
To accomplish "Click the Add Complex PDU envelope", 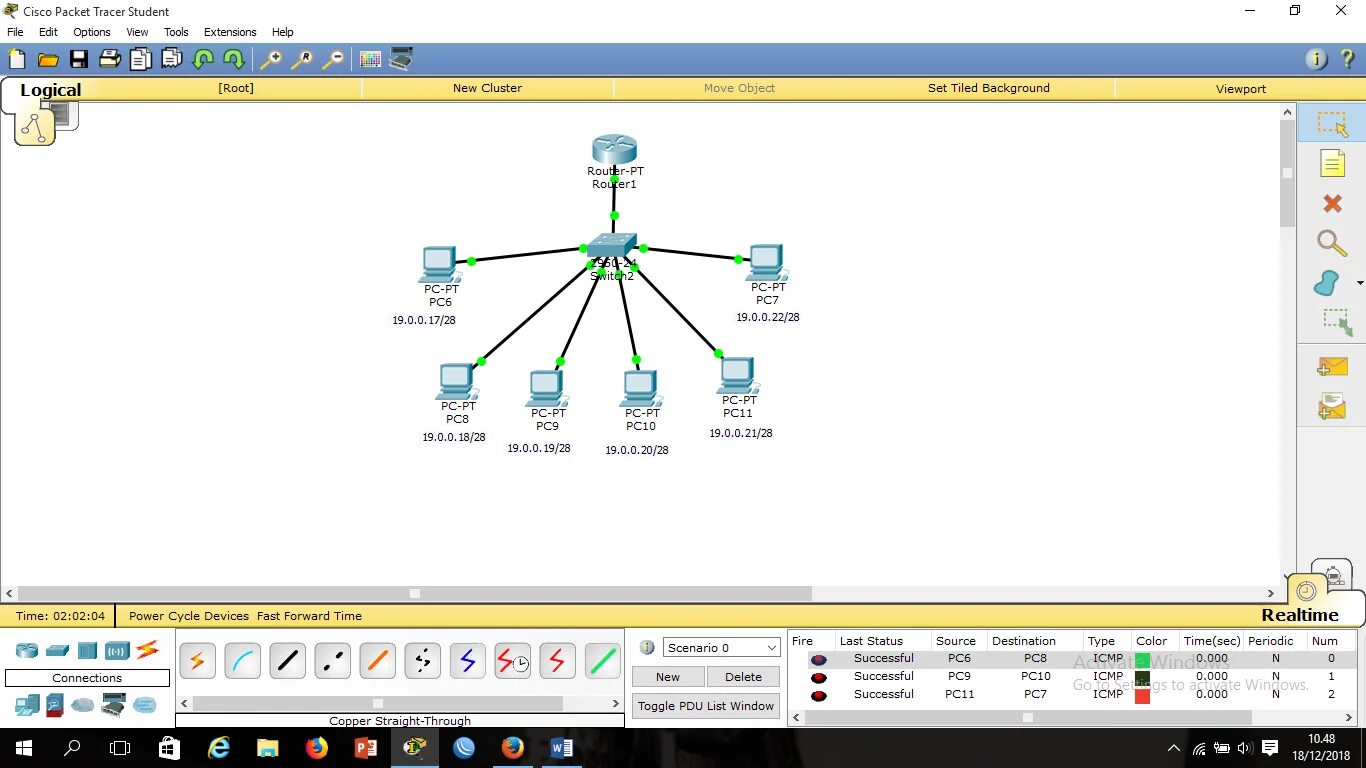I will (x=1332, y=406).
